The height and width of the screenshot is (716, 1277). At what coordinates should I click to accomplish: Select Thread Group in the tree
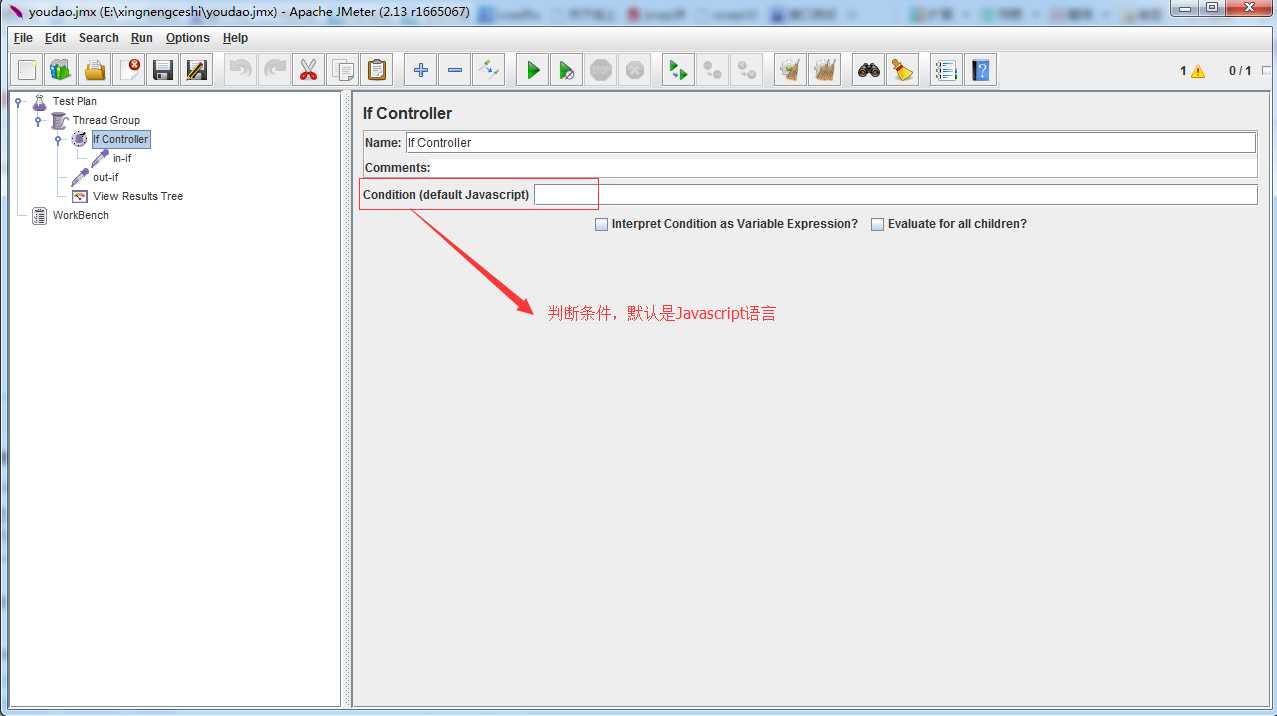[106, 120]
